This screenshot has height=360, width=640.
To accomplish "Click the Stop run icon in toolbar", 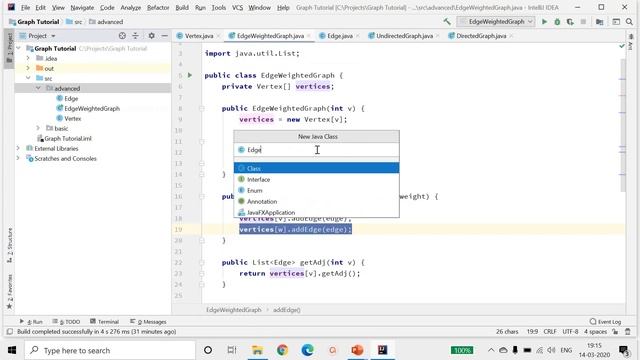I will coord(583,22).
